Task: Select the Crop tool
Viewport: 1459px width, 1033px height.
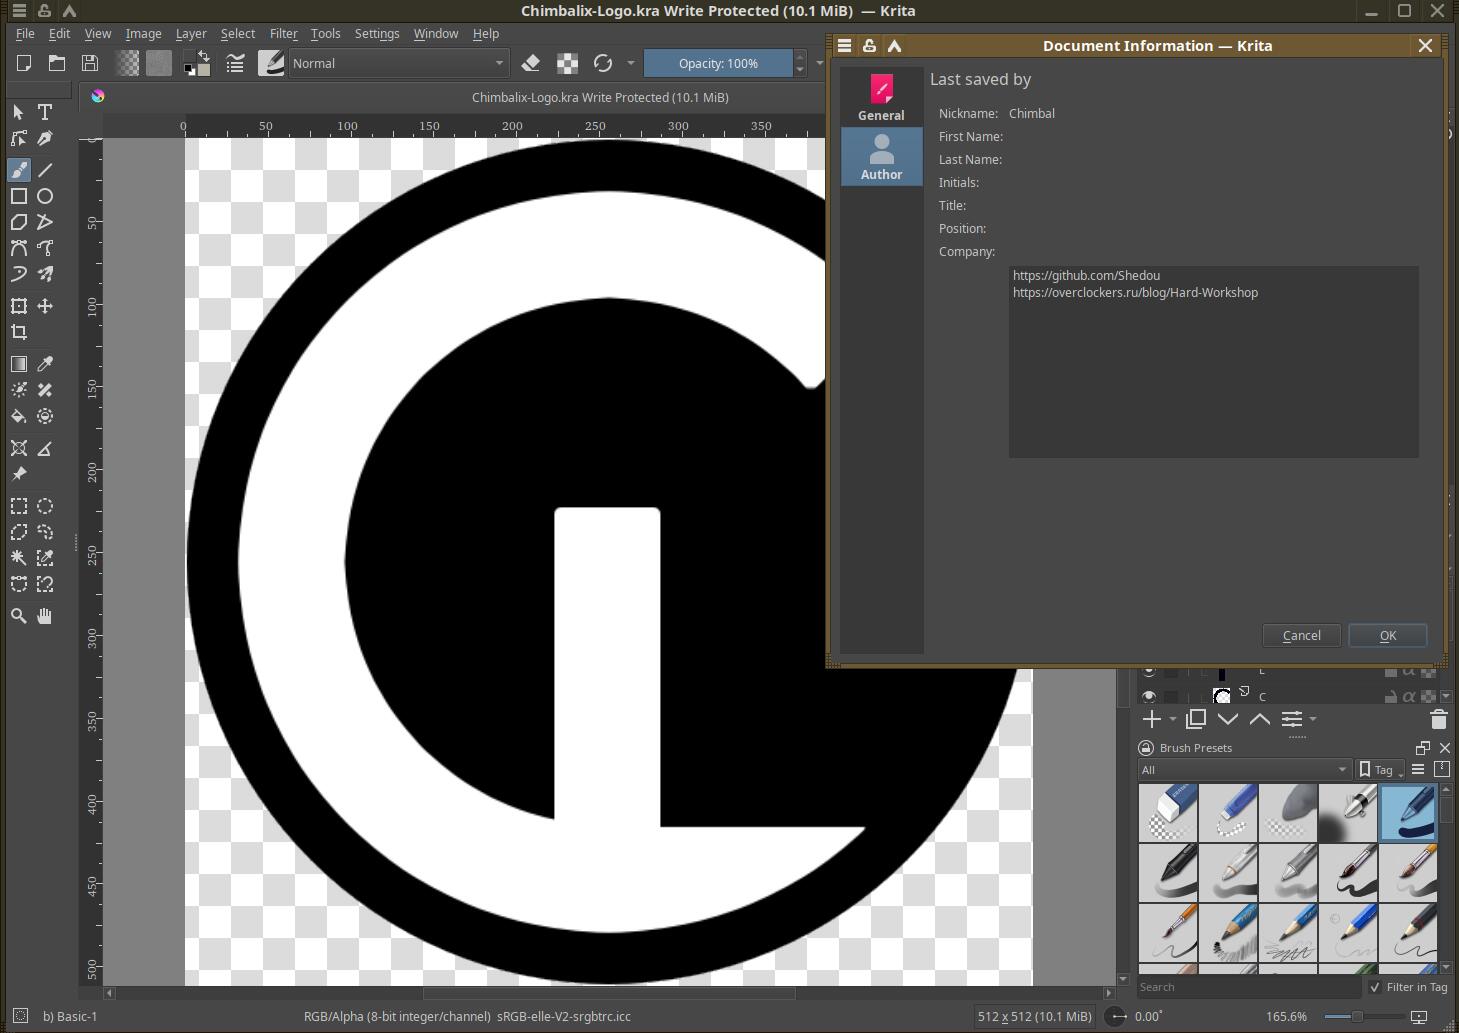Action: 19,332
